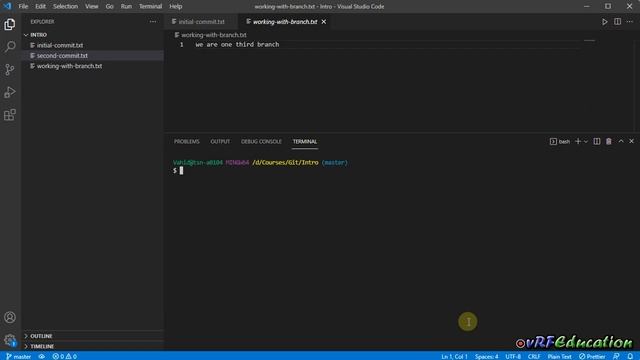Open the Edit menu
The image size is (640, 360).
pos(40,6)
